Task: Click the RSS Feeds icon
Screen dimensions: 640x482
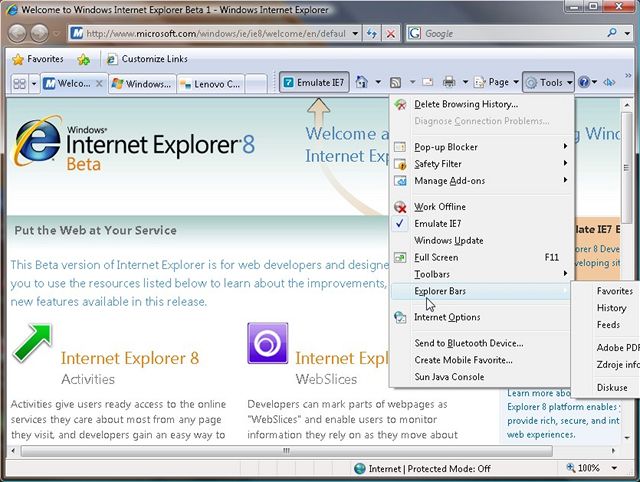Action: click(396, 83)
